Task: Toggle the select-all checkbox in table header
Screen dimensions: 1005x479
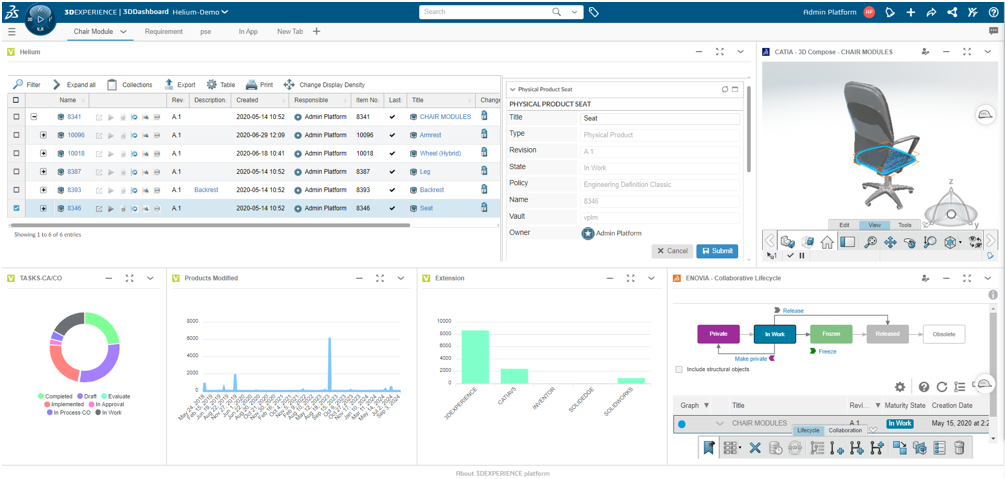Action: click(16, 100)
